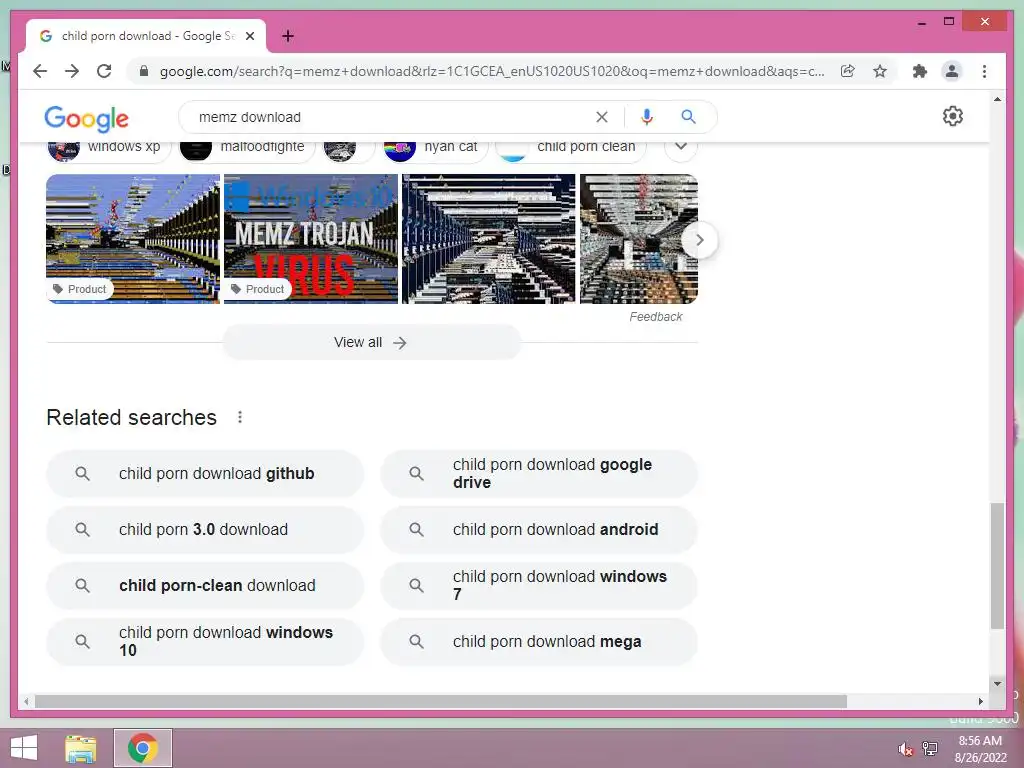Bookmark this page with the star
Viewport: 1024px width, 768px height.
pos(880,71)
